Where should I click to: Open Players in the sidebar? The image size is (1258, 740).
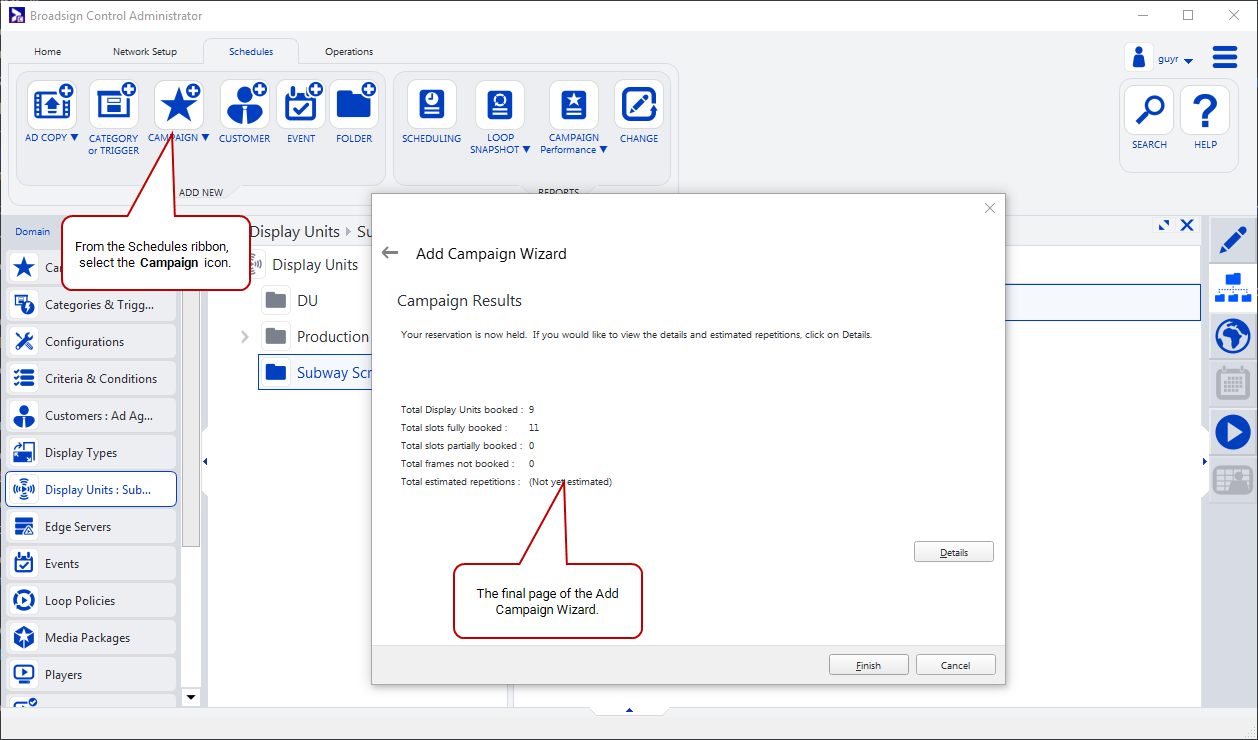click(91, 675)
